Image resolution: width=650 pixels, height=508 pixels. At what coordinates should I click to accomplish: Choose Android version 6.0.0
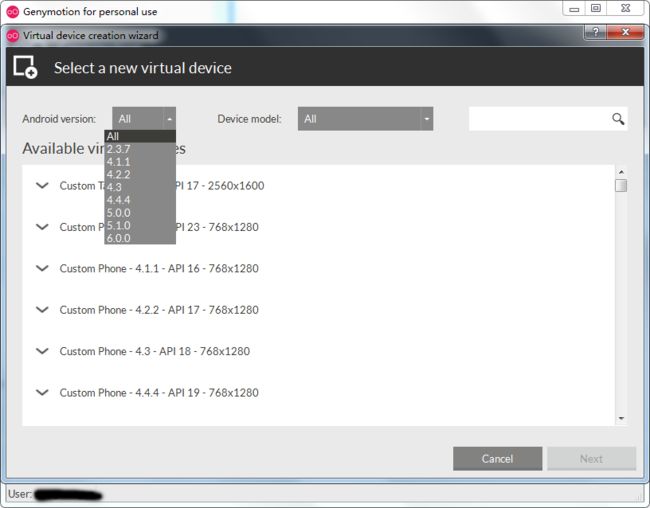point(140,238)
